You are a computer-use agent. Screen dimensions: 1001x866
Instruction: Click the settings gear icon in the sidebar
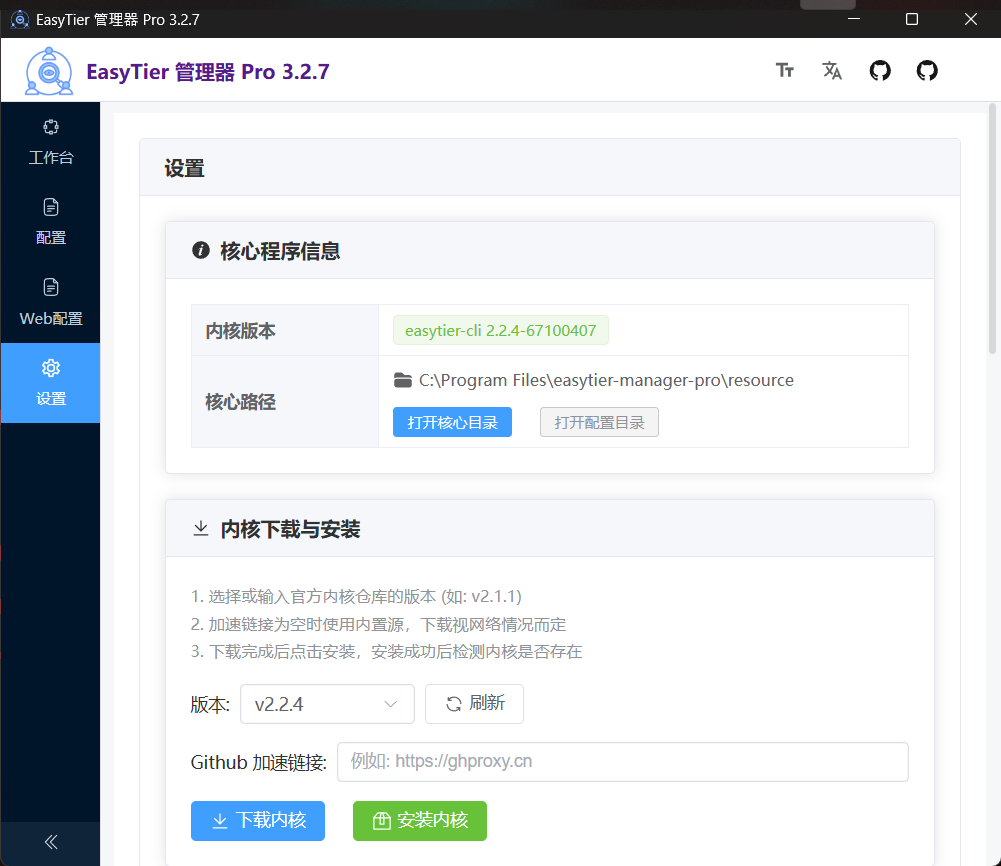click(50, 367)
